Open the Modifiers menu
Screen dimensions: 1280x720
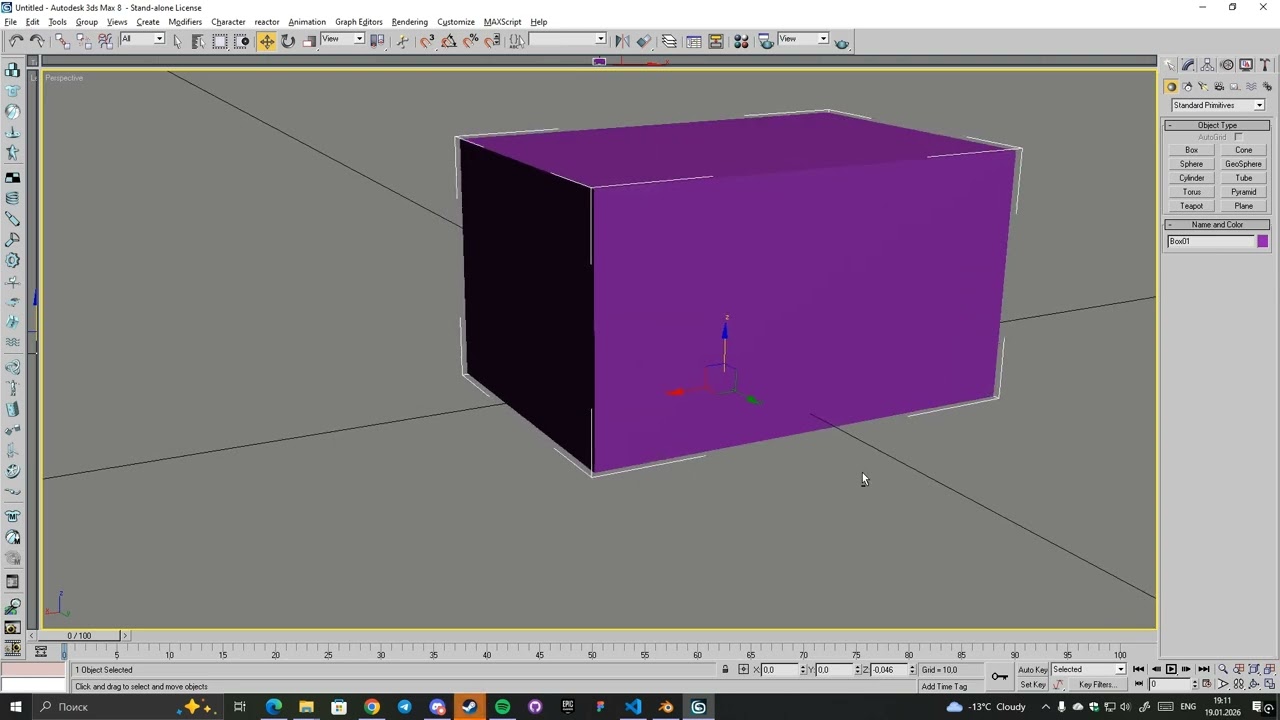(x=185, y=22)
